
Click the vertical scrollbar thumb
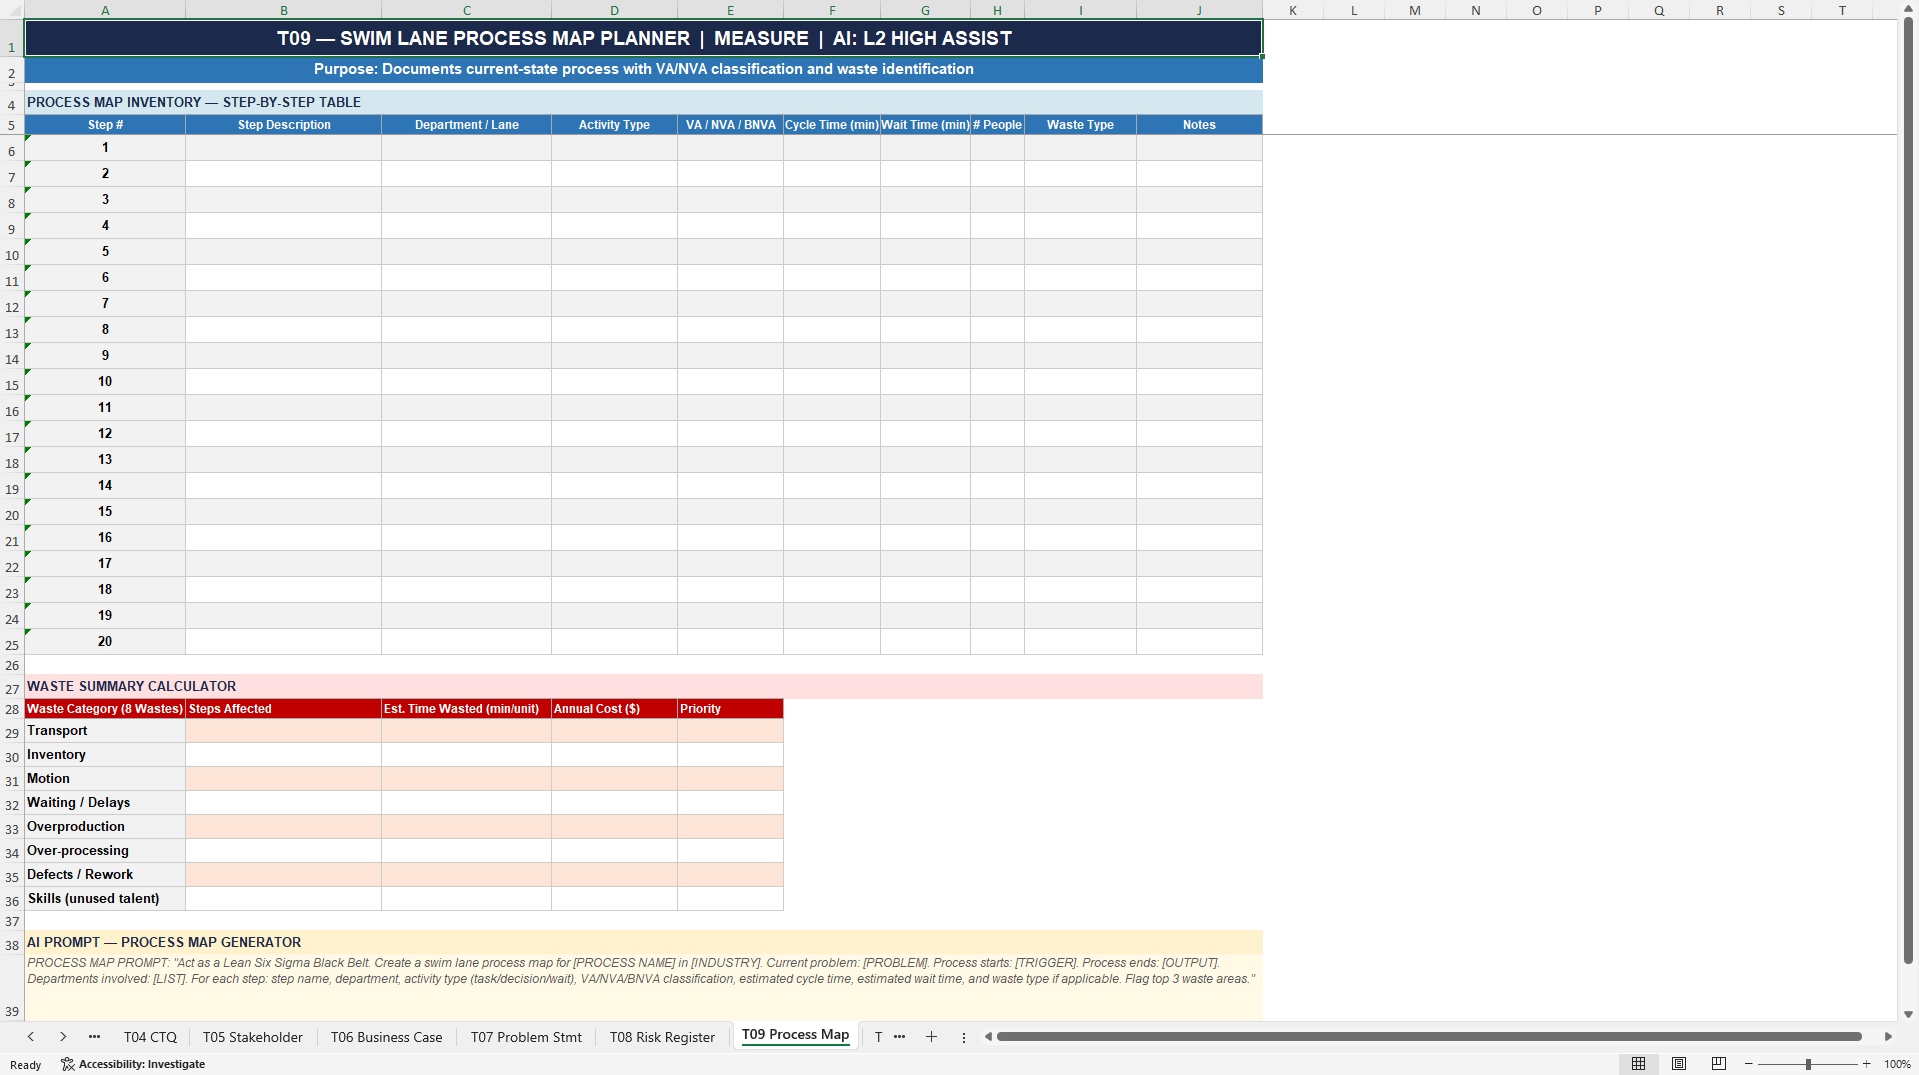pos(1908,490)
